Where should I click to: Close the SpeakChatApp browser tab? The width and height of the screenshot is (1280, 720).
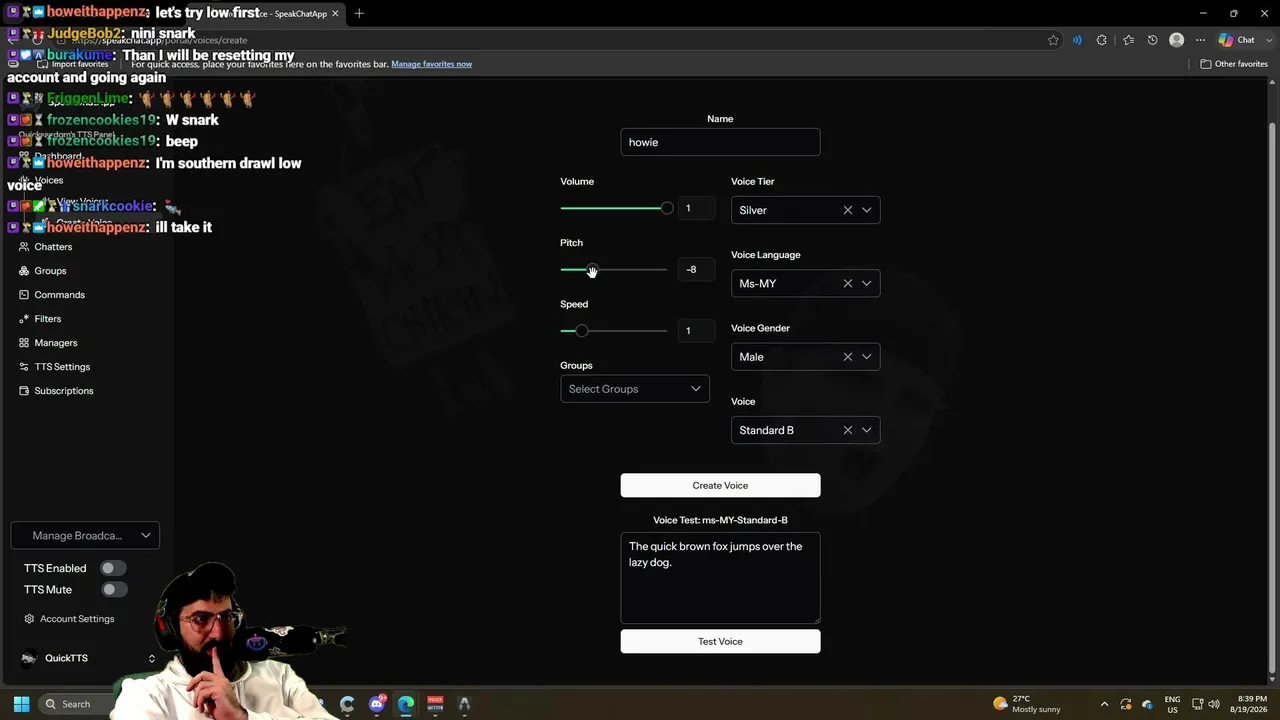(x=335, y=13)
